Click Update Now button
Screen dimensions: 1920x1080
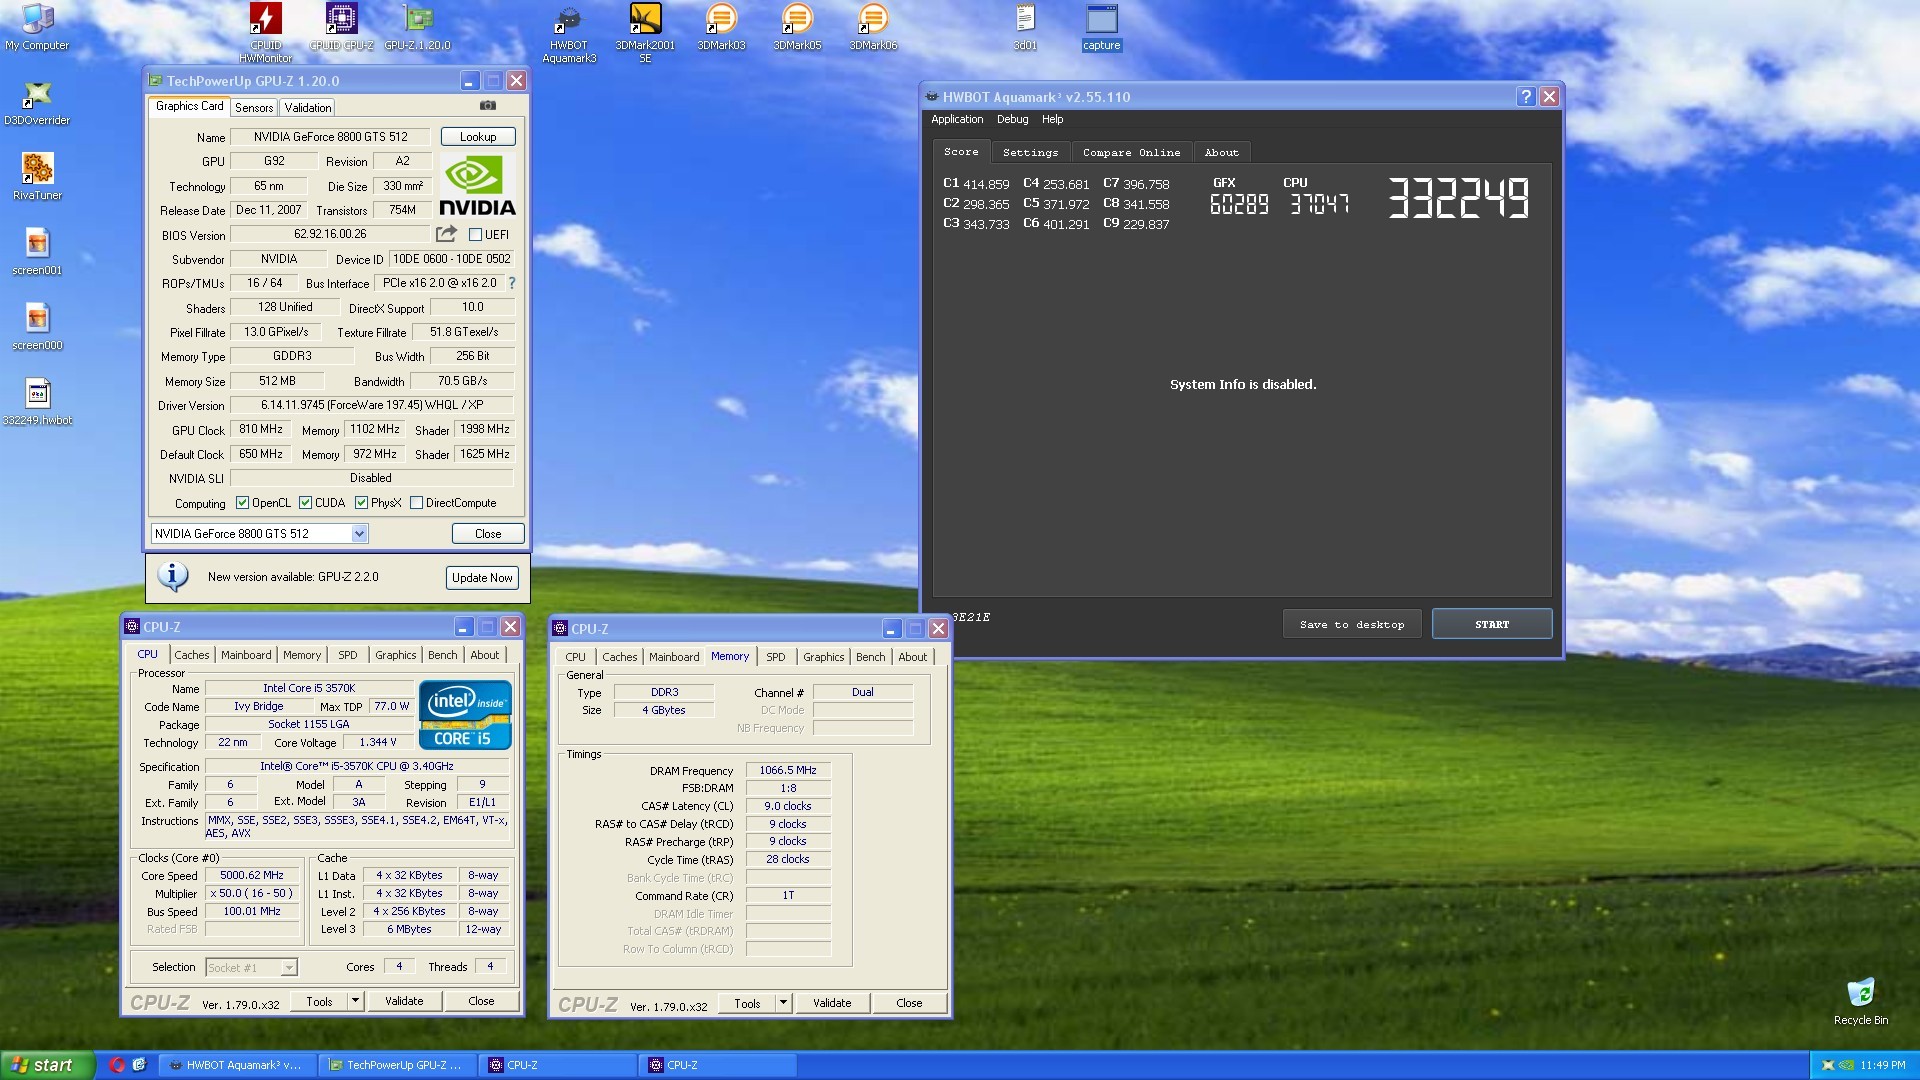[482, 578]
